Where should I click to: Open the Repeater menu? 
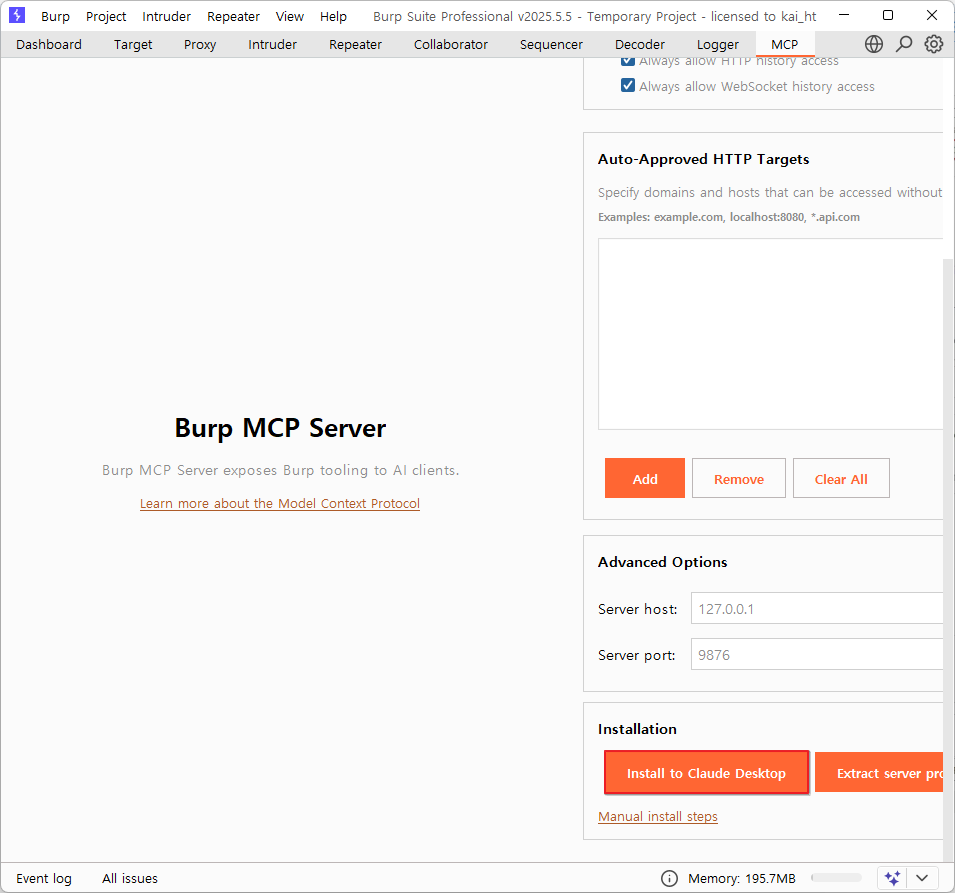(x=233, y=16)
